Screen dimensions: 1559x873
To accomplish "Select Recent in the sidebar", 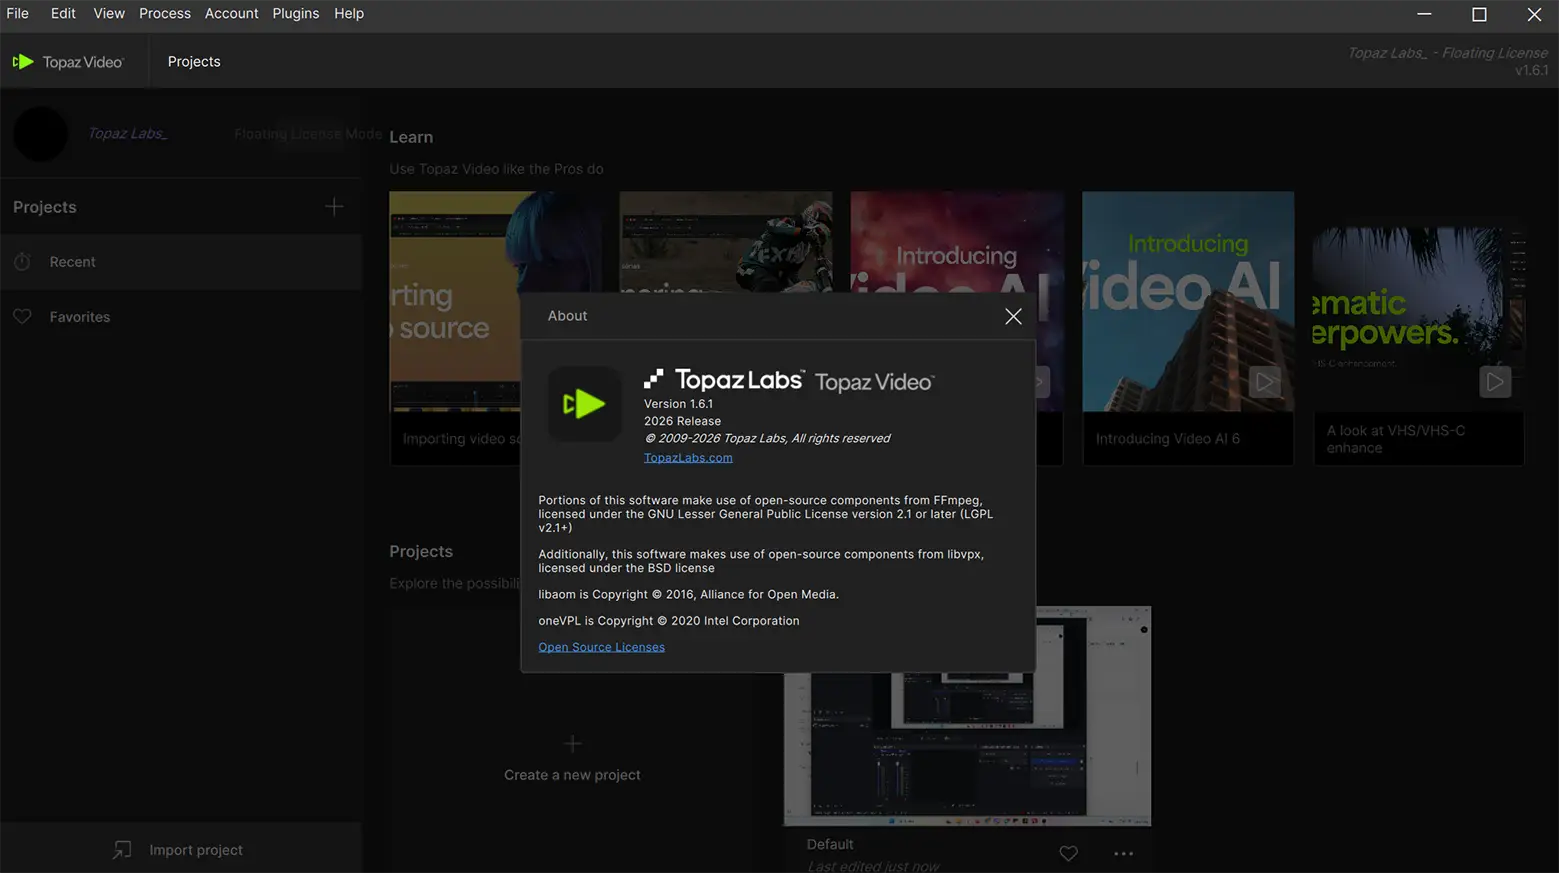I will coord(181,262).
